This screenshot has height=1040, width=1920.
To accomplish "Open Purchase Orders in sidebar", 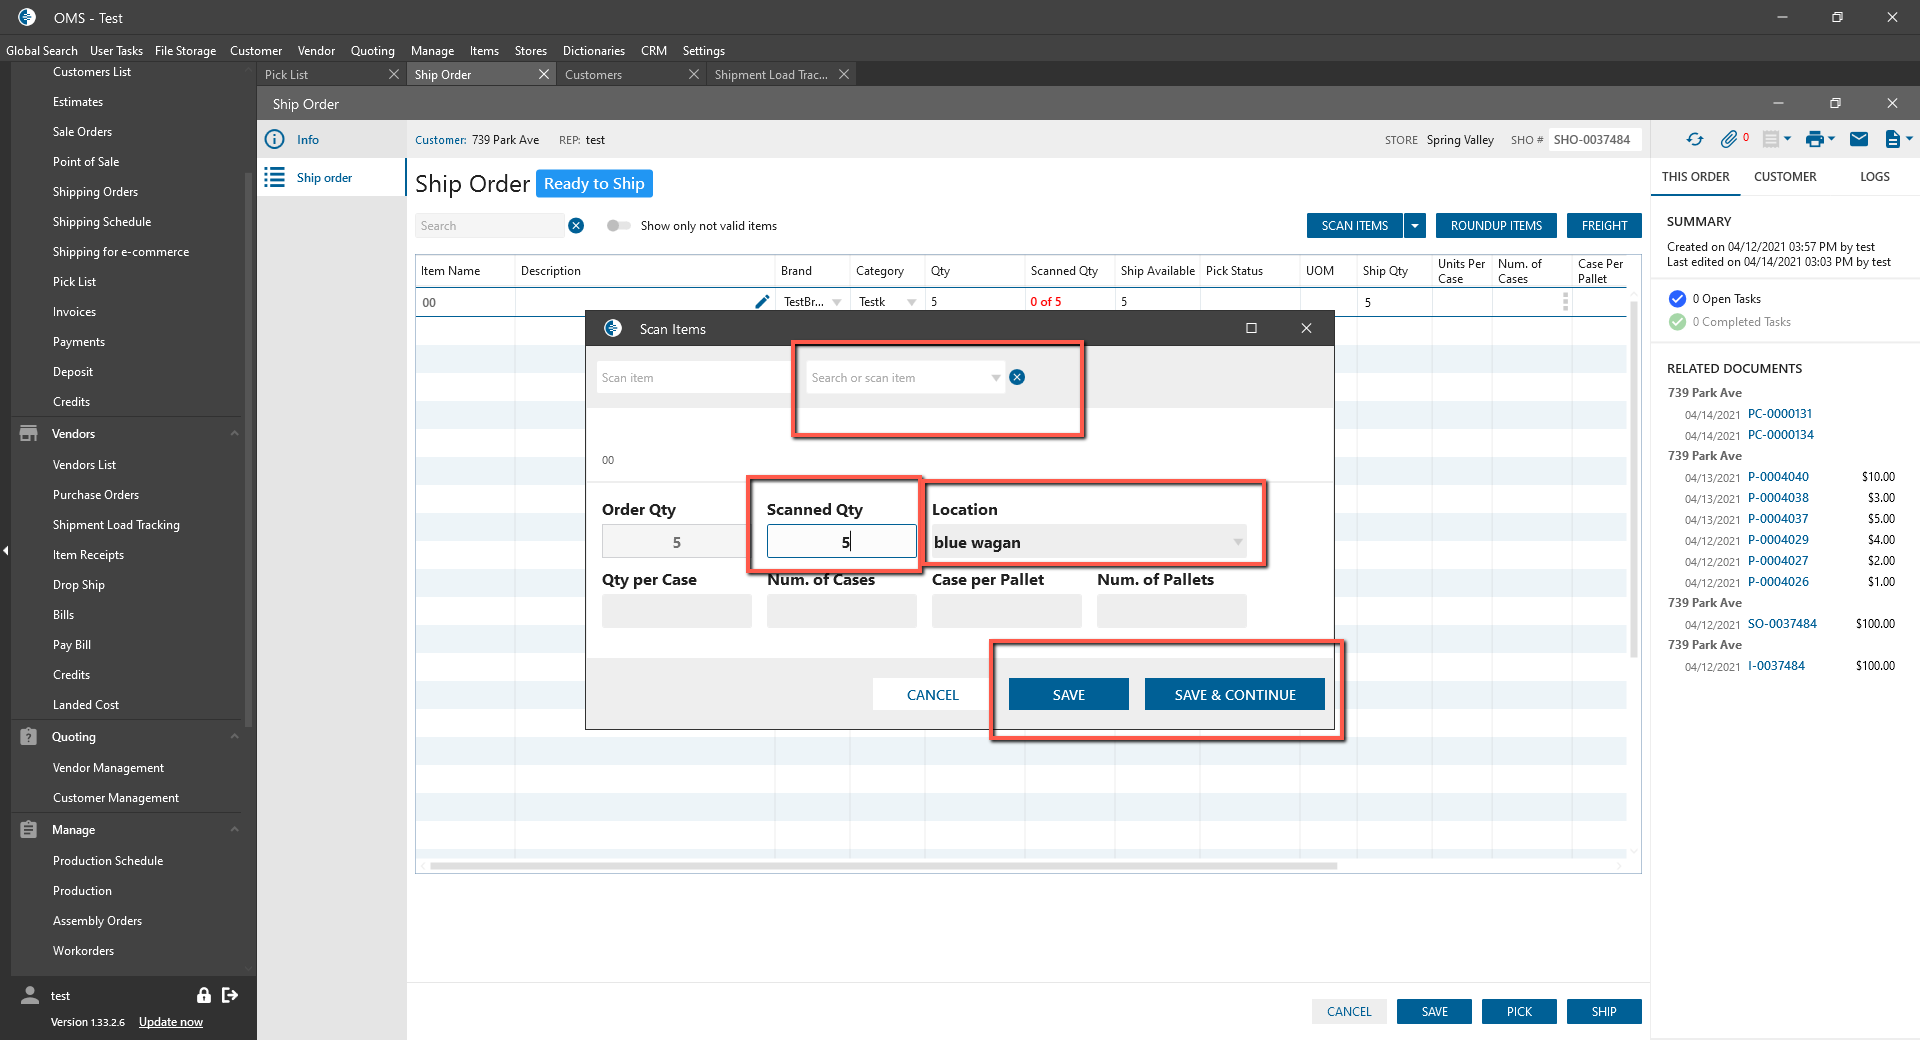I will click(x=96, y=495).
